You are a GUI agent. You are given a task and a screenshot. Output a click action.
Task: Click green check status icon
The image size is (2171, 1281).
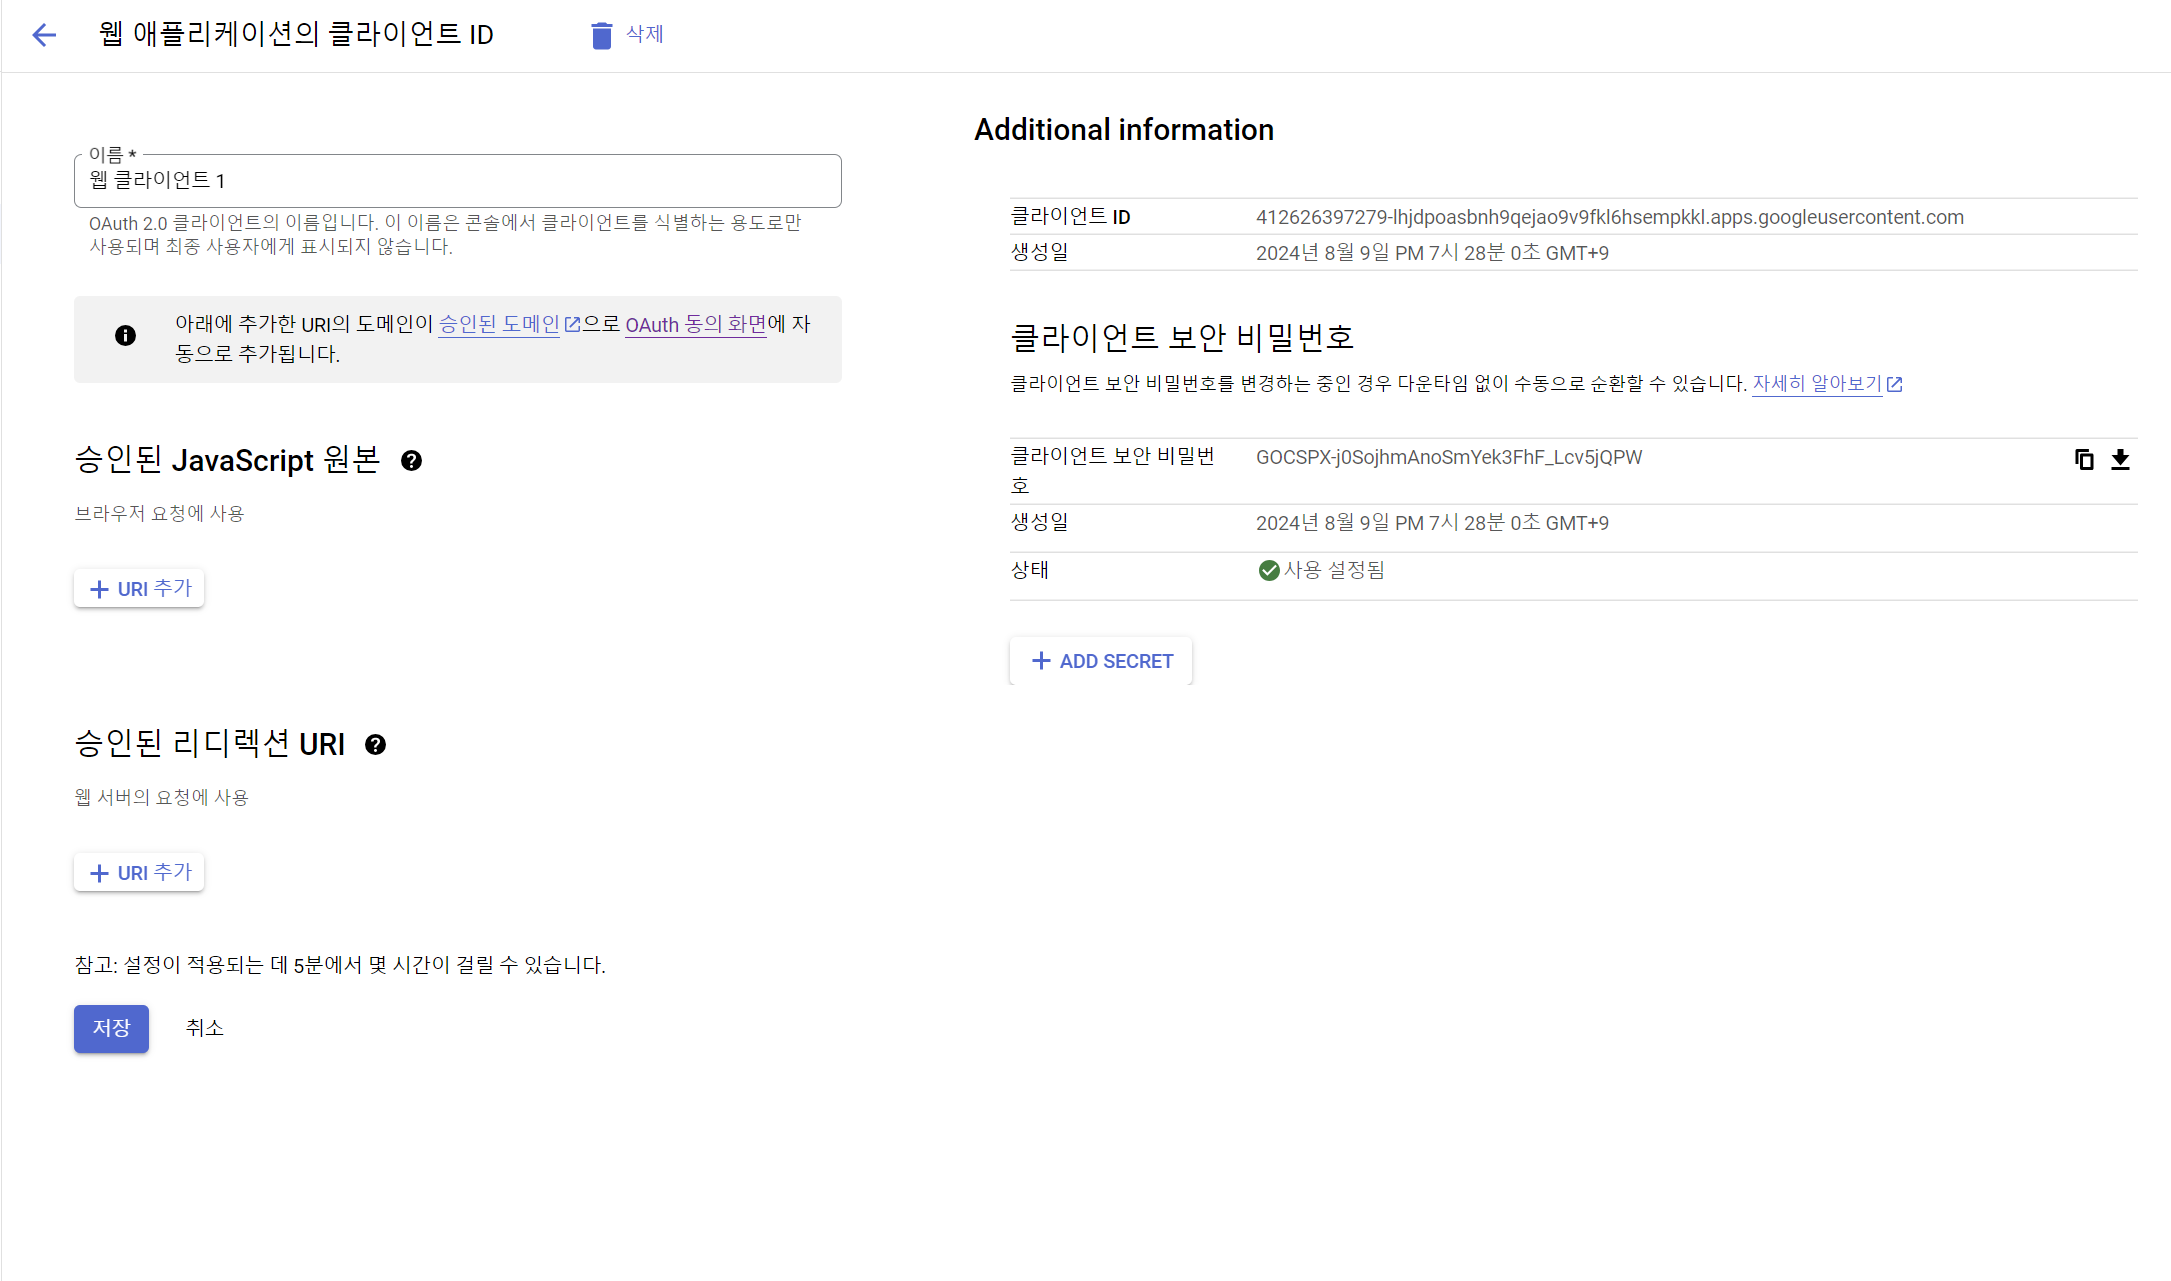pyautogui.click(x=1269, y=570)
